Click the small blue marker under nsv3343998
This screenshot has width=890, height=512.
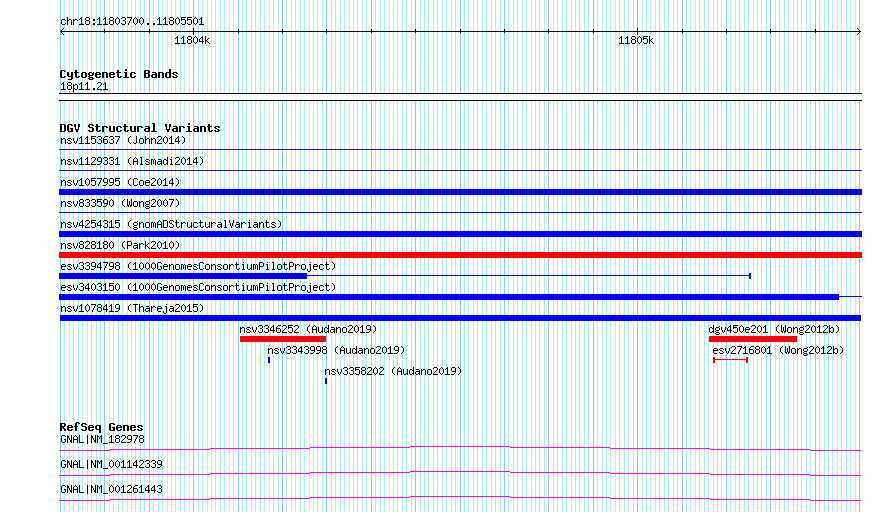point(269,360)
